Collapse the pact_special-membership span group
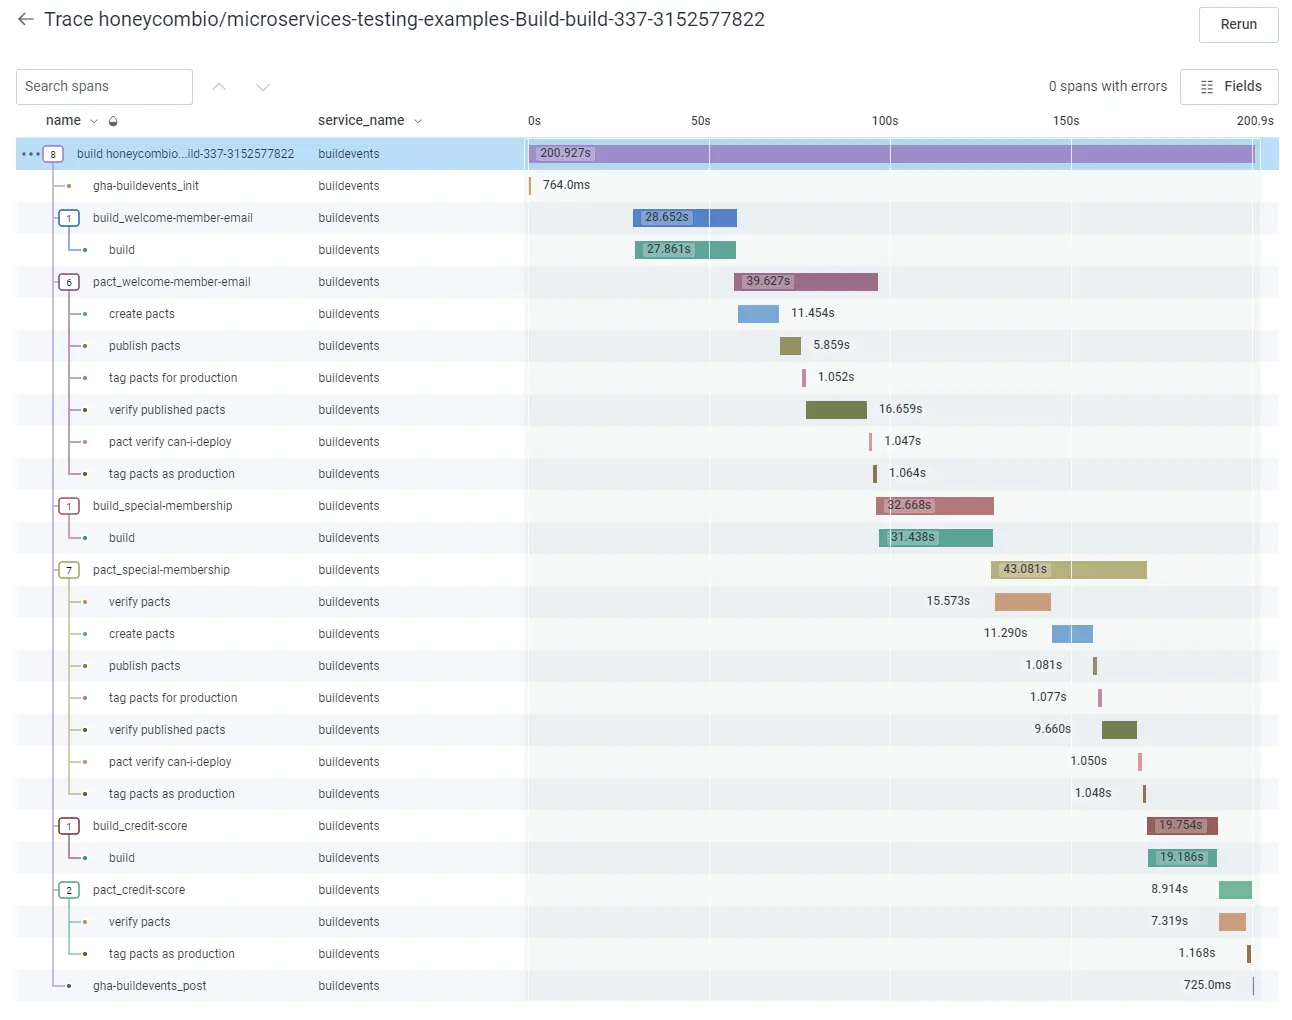This screenshot has width=1292, height=1020. point(69,570)
